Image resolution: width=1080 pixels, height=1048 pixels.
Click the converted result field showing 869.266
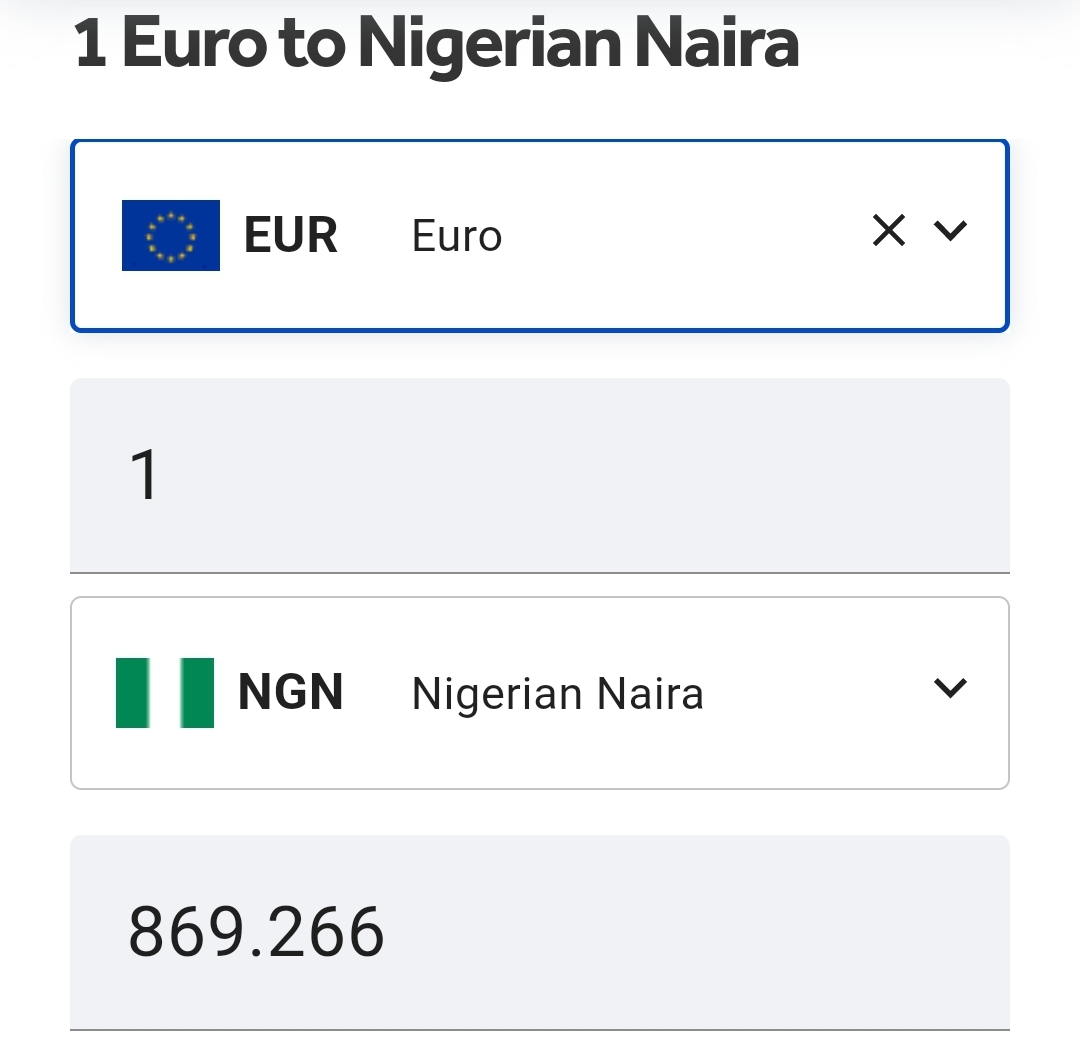click(539, 932)
